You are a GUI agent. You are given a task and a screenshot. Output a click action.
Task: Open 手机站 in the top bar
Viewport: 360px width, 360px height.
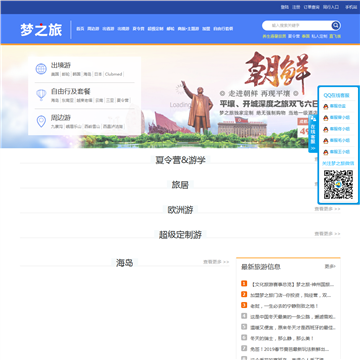click(x=351, y=7)
